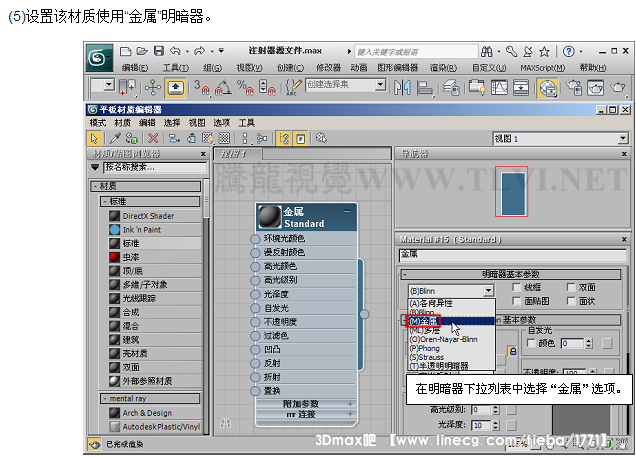Toggle the angle snap tool
This screenshot has height=457, width=636.
click(223, 88)
